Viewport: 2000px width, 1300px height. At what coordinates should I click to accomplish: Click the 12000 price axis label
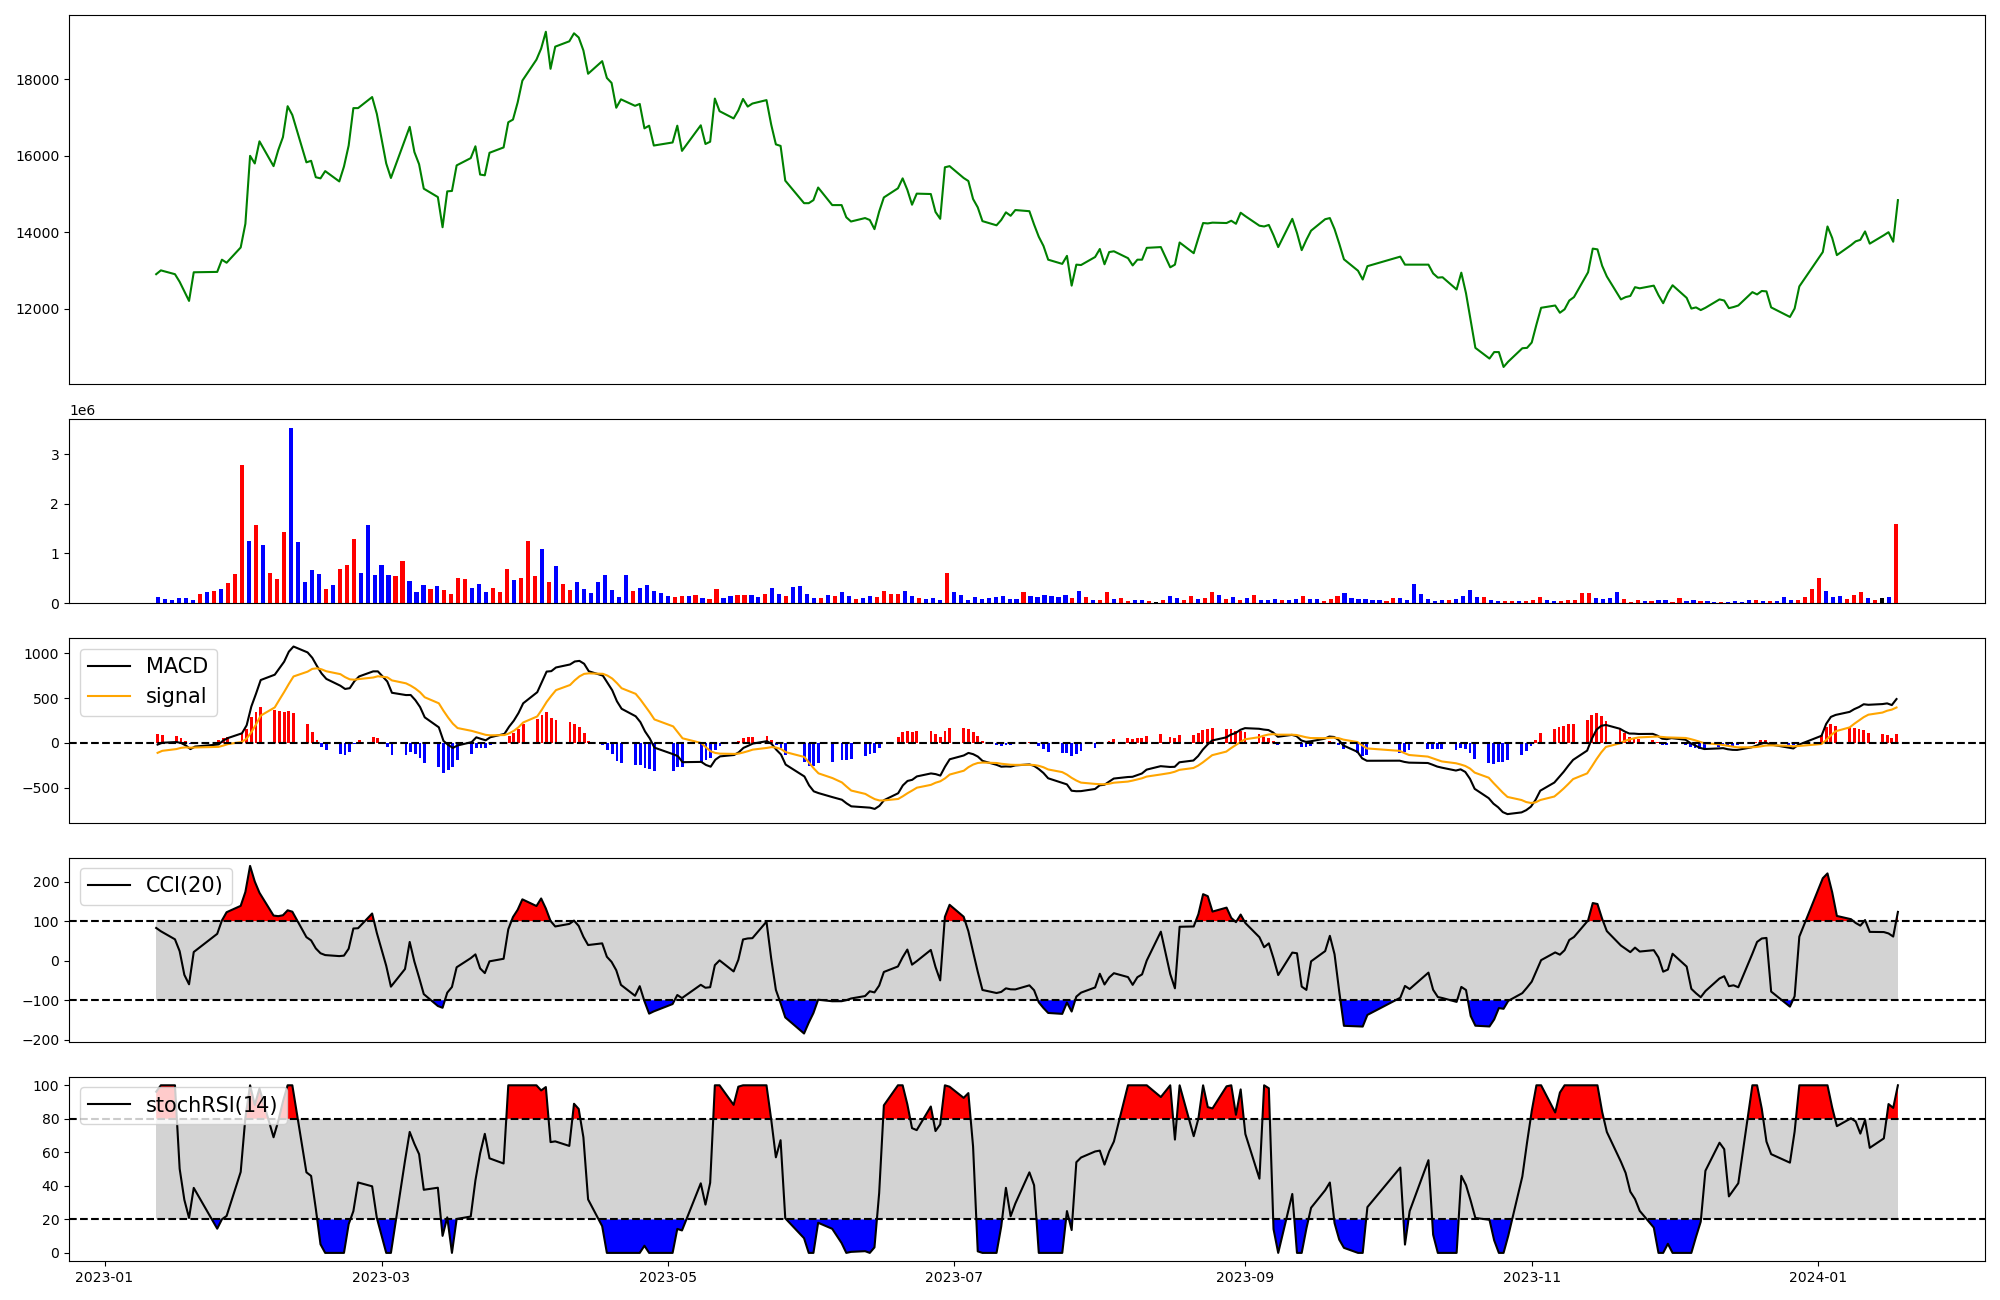(37, 310)
